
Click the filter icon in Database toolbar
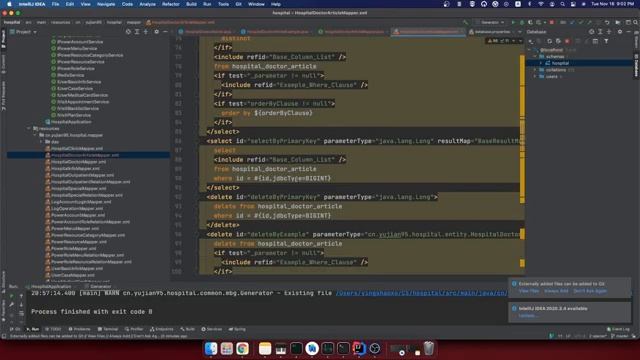(606, 41)
